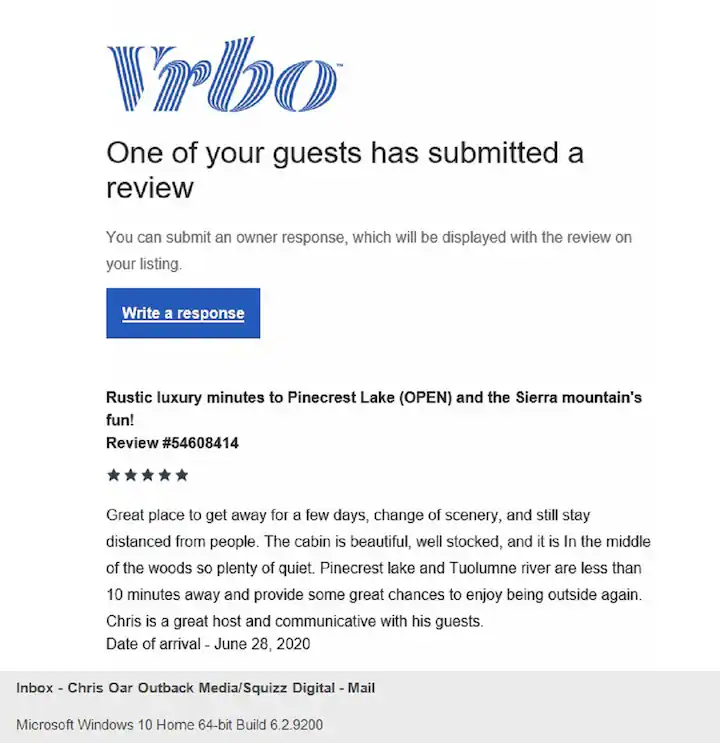Select the Review #54608414 line

tap(172, 443)
